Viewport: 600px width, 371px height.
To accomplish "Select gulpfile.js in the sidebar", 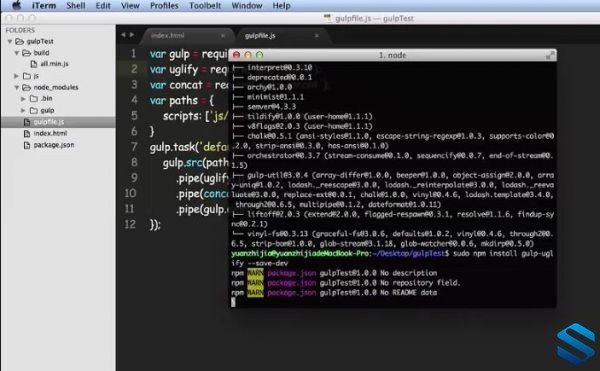I will (x=58, y=122).
